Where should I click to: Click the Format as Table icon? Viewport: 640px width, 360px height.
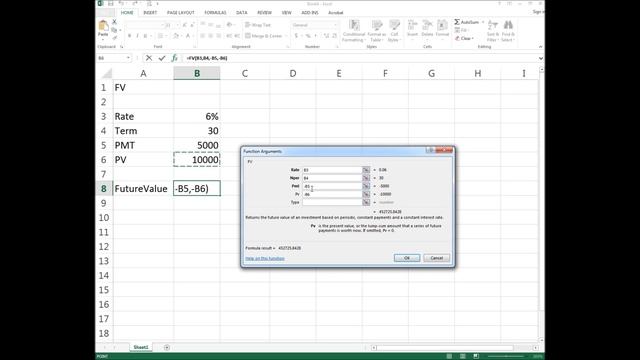(x=376, y=25)
